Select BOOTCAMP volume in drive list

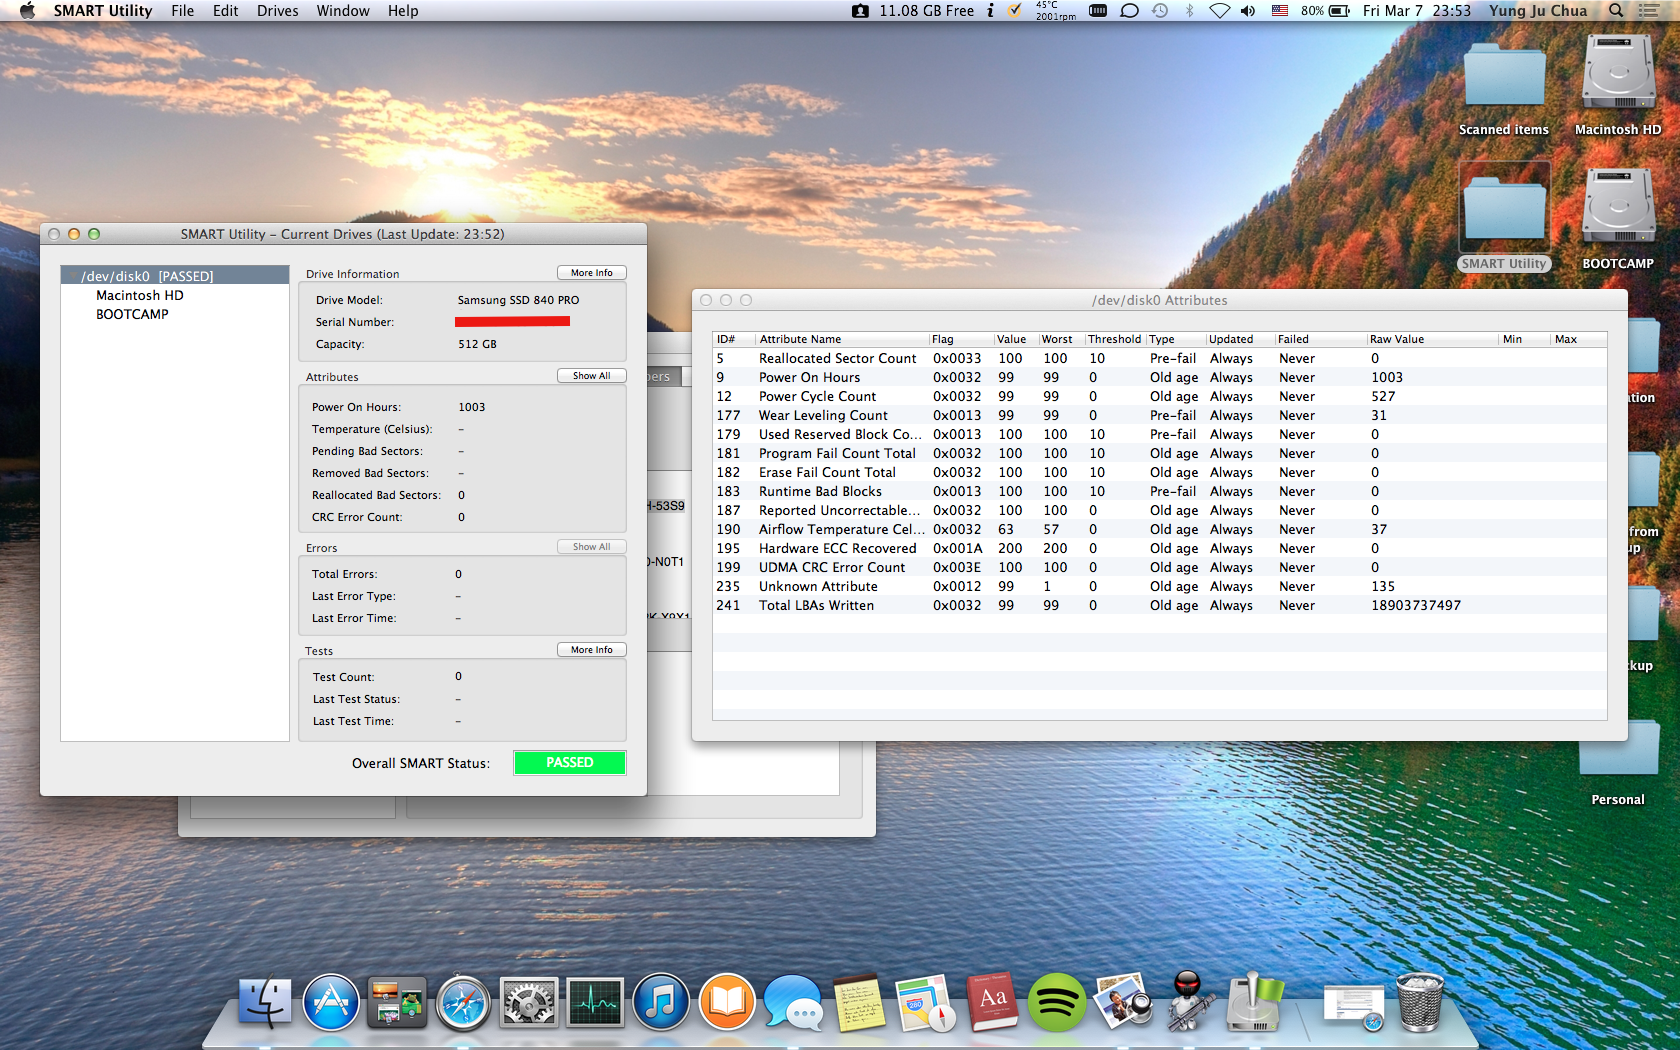132,314
